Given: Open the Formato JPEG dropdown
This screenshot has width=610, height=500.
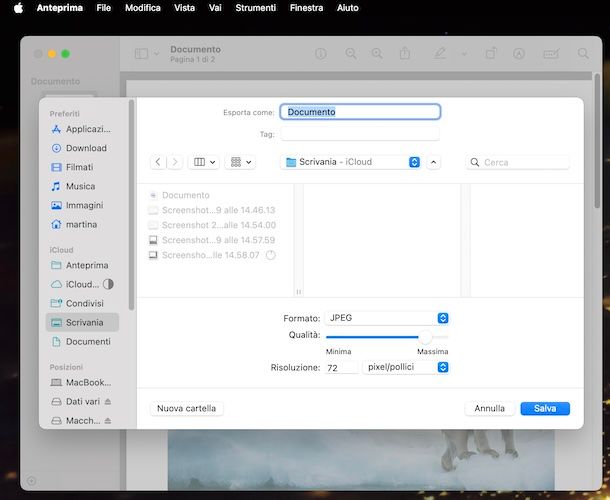Looking at the screenshot, I should [387, 318].
